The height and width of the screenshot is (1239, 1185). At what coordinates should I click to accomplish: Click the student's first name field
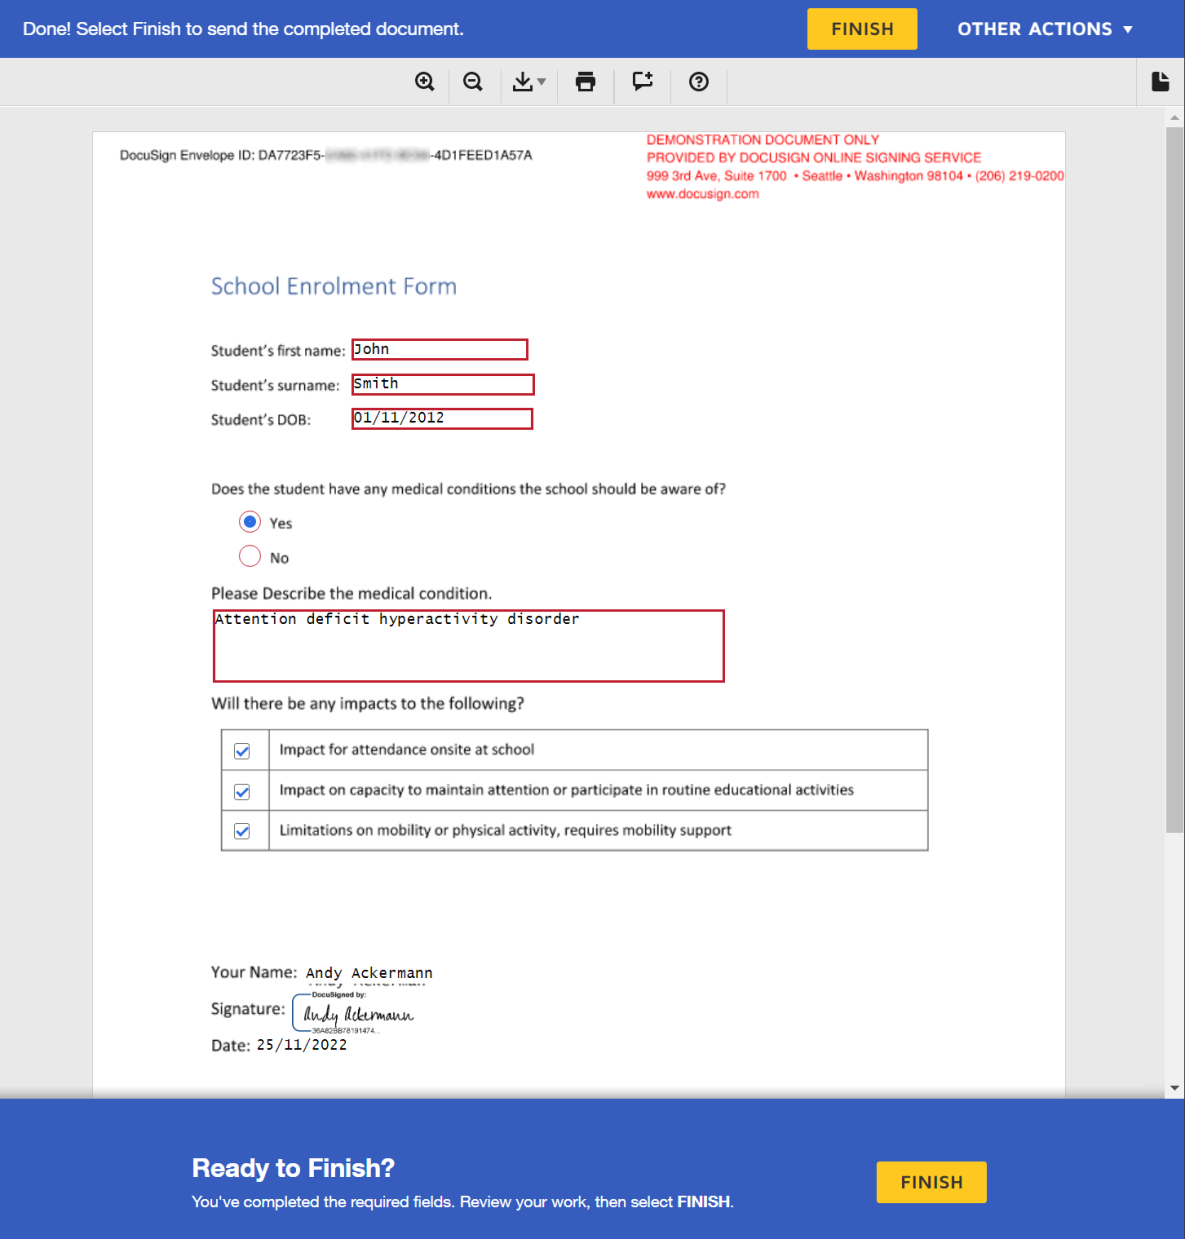pyautogui.click(x=439, y=349)
